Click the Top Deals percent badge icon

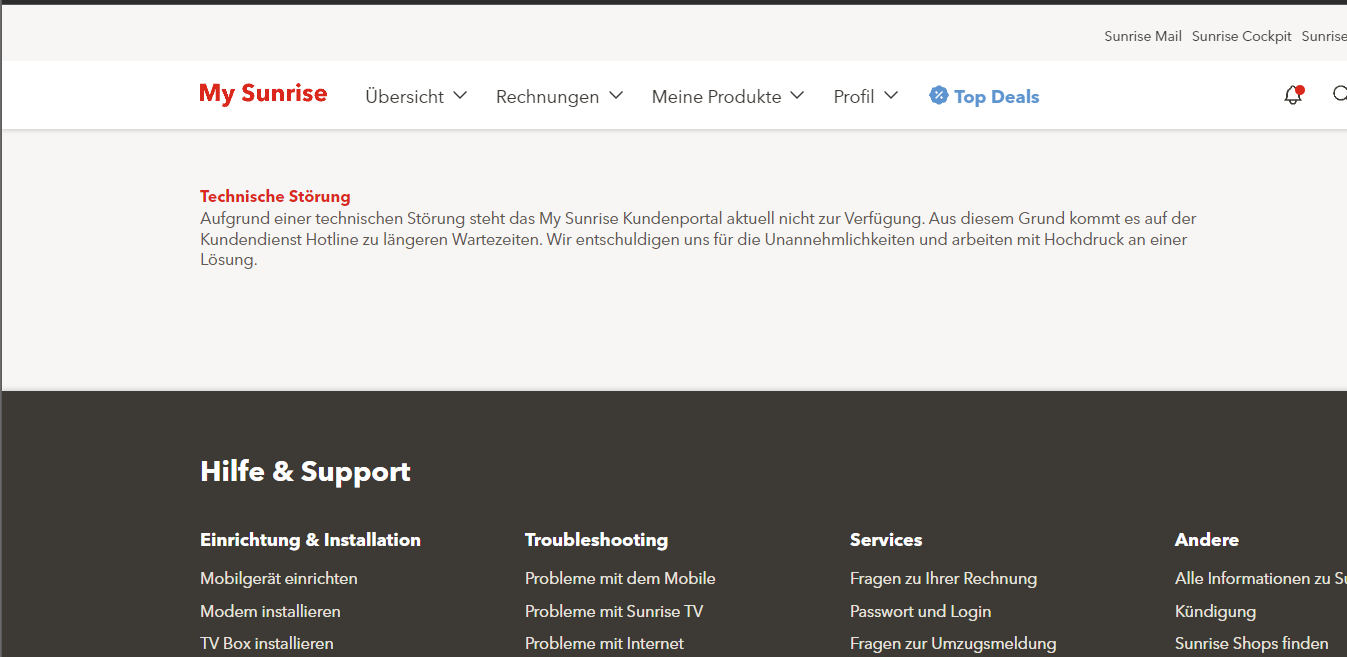[938, 96]
